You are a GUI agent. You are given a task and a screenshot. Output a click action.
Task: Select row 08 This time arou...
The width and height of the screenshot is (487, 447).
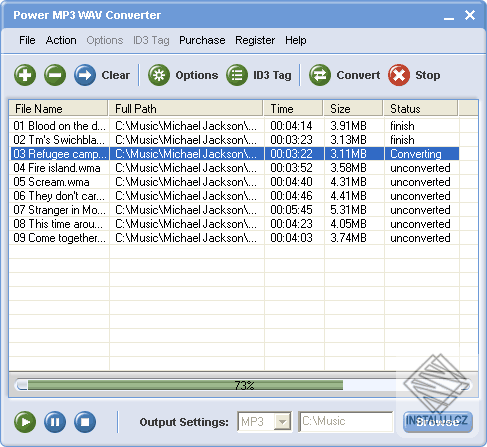235,224
